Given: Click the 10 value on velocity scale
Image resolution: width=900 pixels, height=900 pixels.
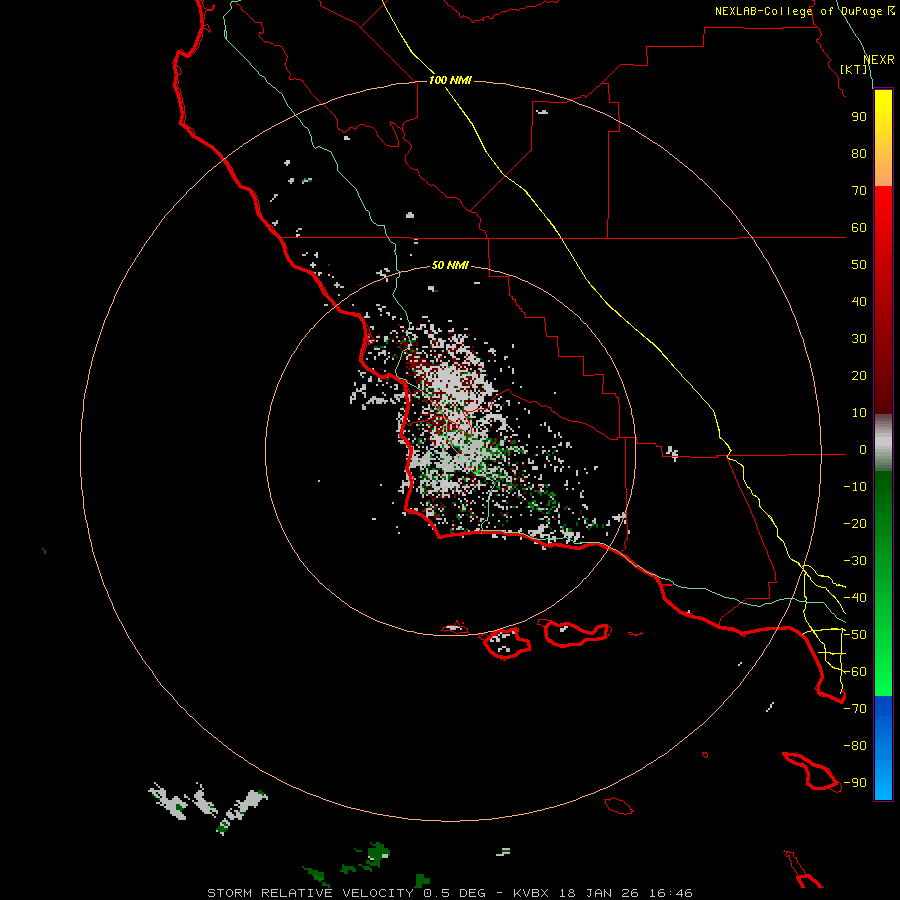Looking at the screenshot, I should tap(859, 413).
